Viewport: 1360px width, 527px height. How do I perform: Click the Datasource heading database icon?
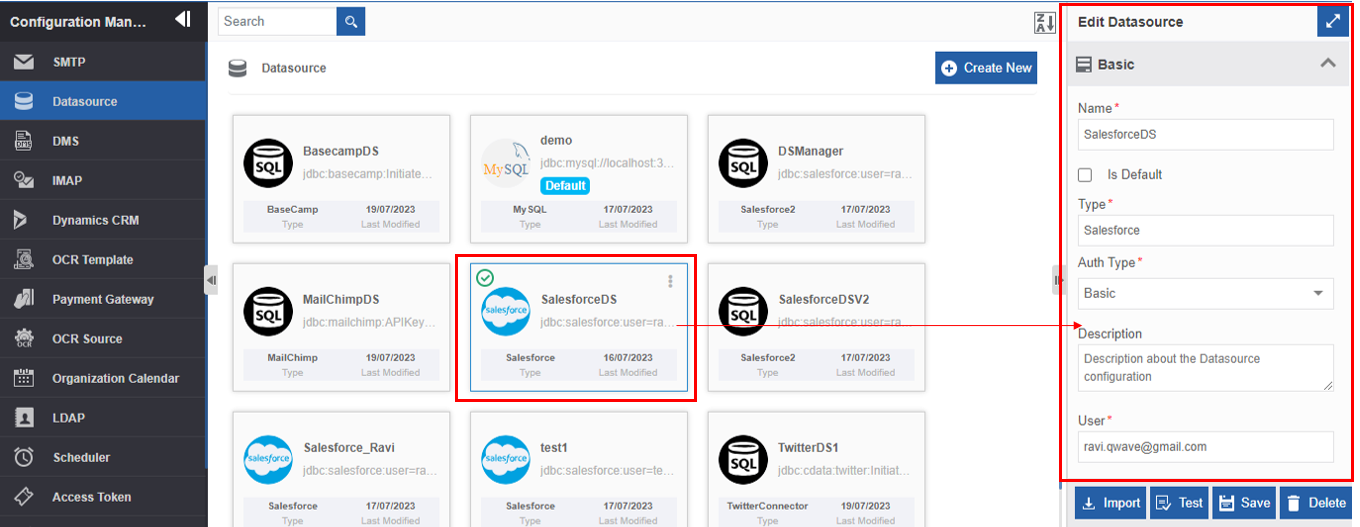[237, 68]
